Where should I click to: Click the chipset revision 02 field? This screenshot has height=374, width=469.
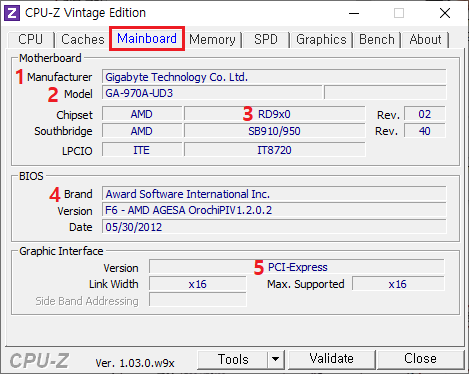(x=425, y=114)
